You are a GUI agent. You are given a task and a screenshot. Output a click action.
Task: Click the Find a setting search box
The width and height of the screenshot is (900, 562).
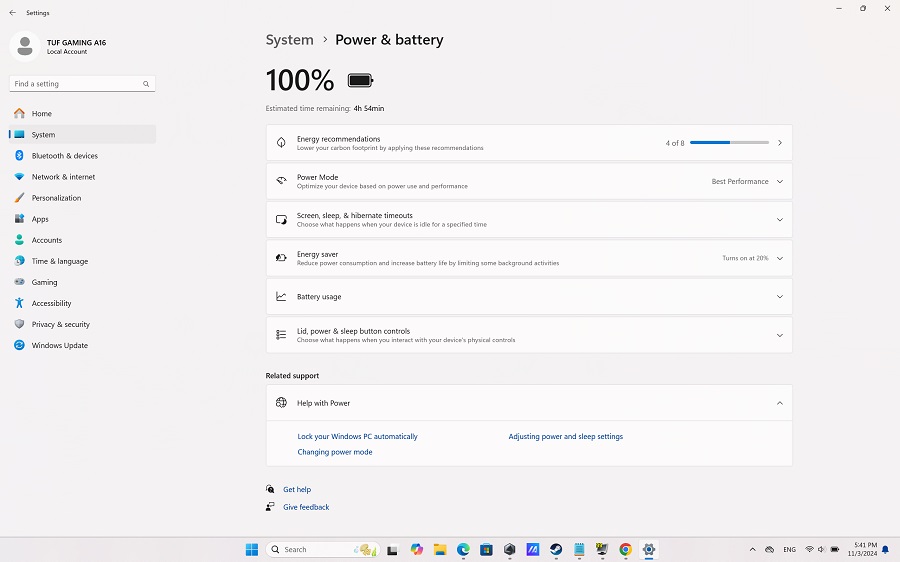coord(76,84)
